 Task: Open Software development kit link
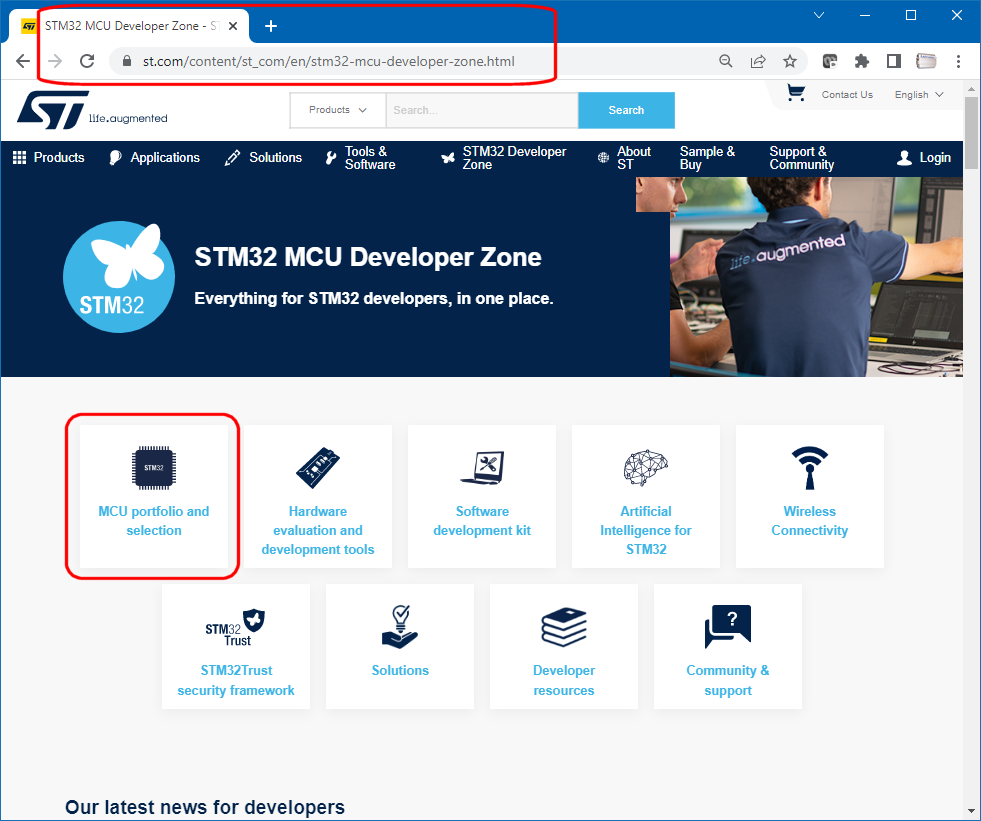pyautogui.click(x=482, y=521)
